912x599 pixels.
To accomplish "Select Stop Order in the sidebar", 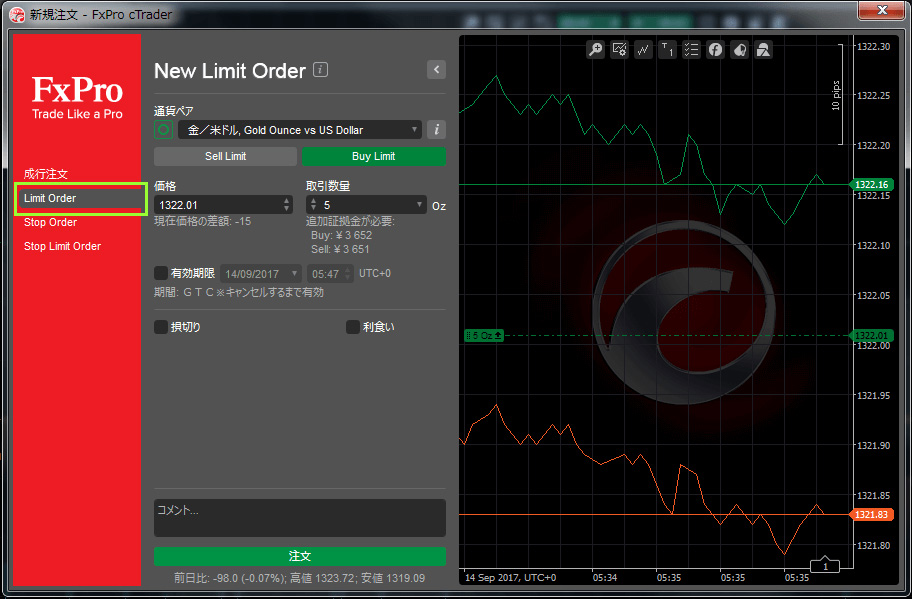I will click(x=51, y=222).
